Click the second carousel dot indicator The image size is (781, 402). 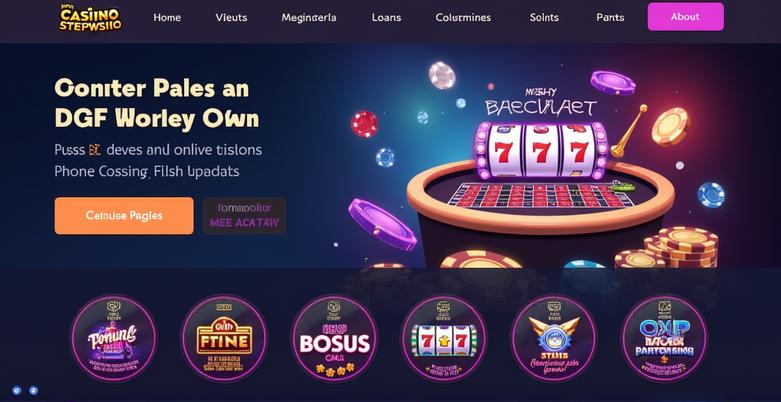(33, 390)
